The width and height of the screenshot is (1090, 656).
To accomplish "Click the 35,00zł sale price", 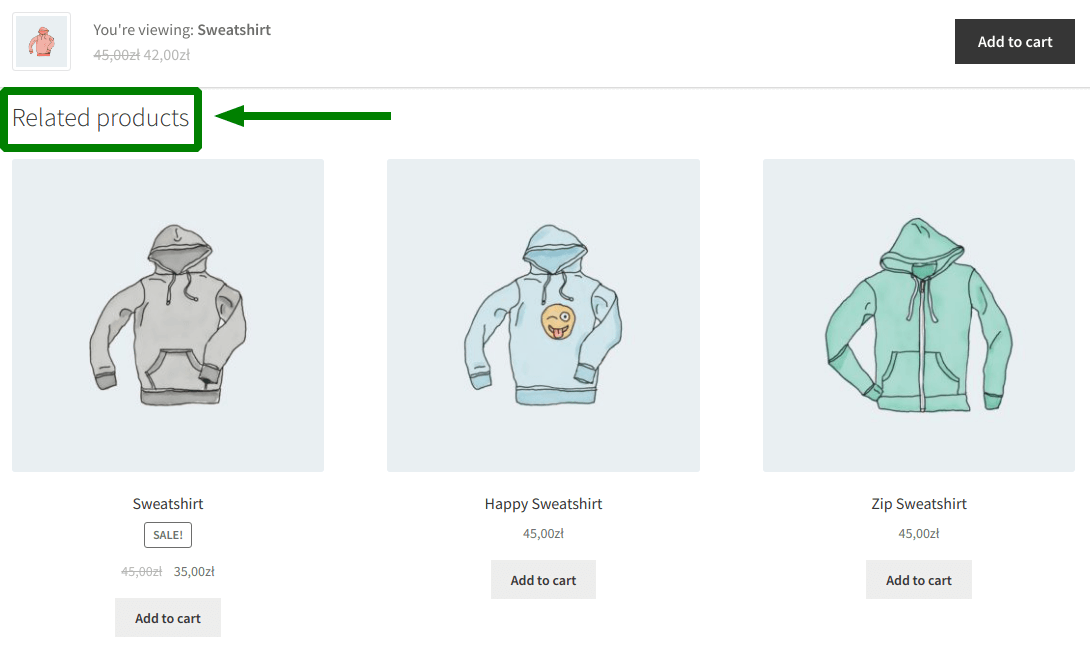I will [194, 572].
